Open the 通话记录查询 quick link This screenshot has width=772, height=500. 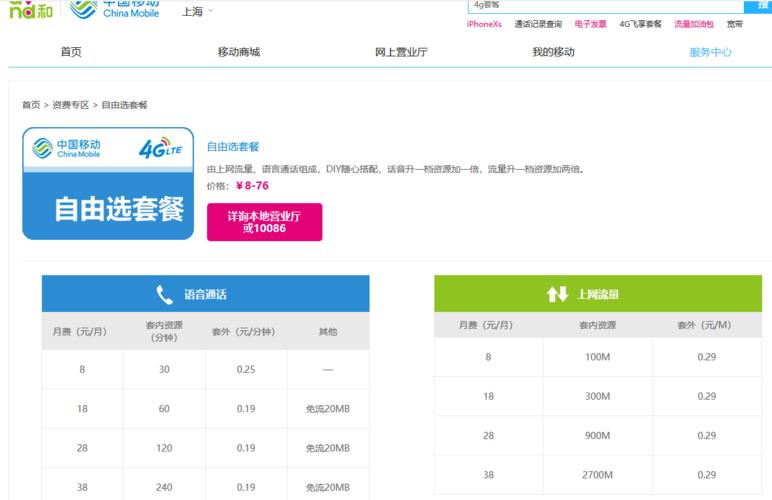[538, 24]
